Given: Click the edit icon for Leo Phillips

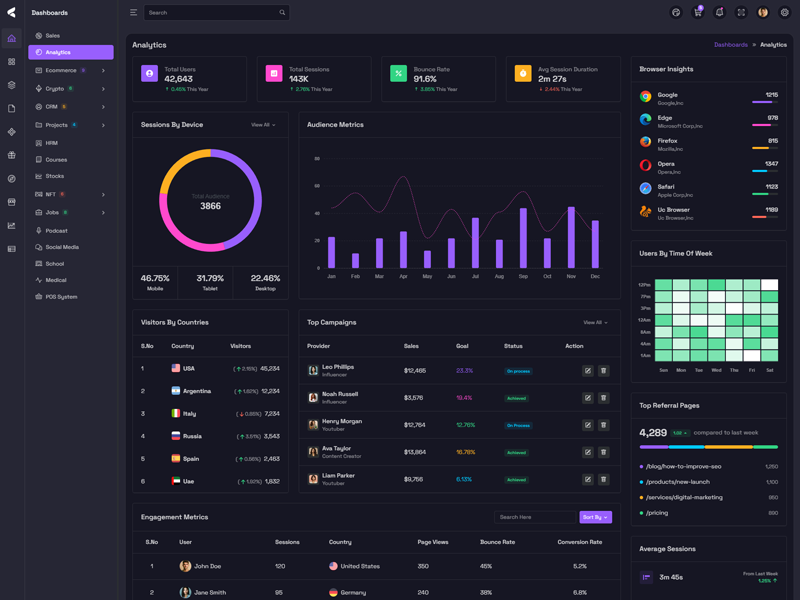Looking at the screenshot, I should (588, 371).
